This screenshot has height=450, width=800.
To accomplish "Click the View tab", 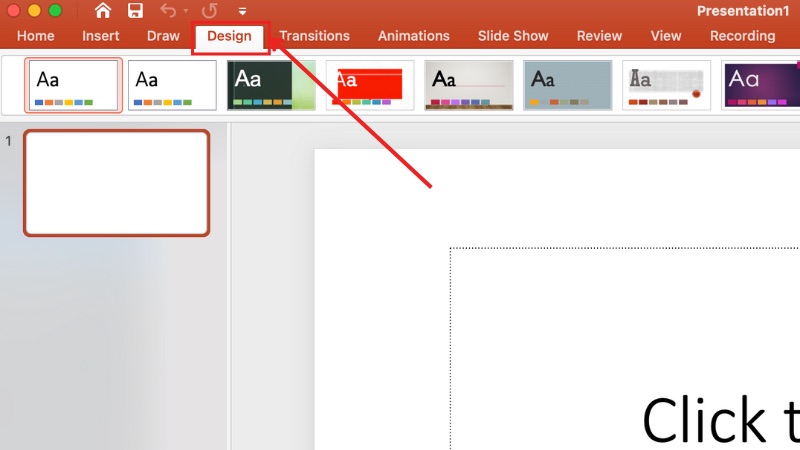I will click(666, 36).
